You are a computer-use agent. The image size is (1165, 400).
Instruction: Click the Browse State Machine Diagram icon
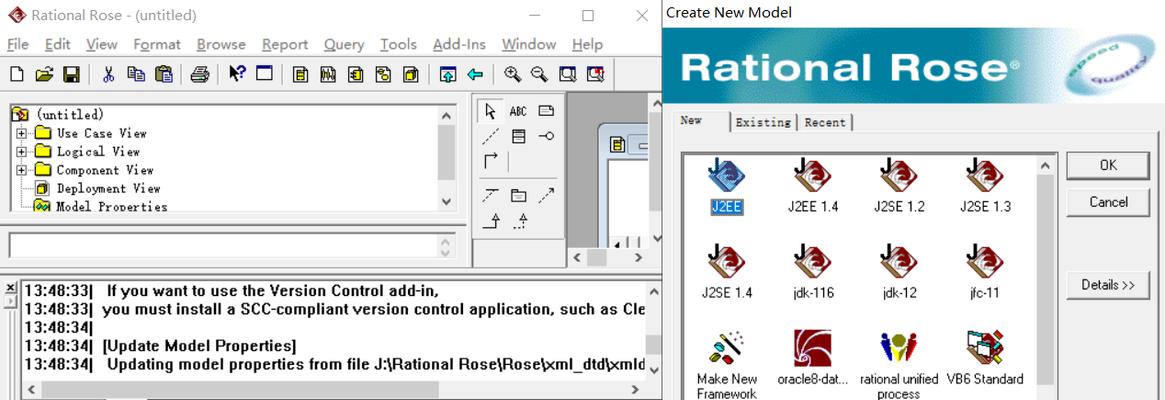(383, 74)
